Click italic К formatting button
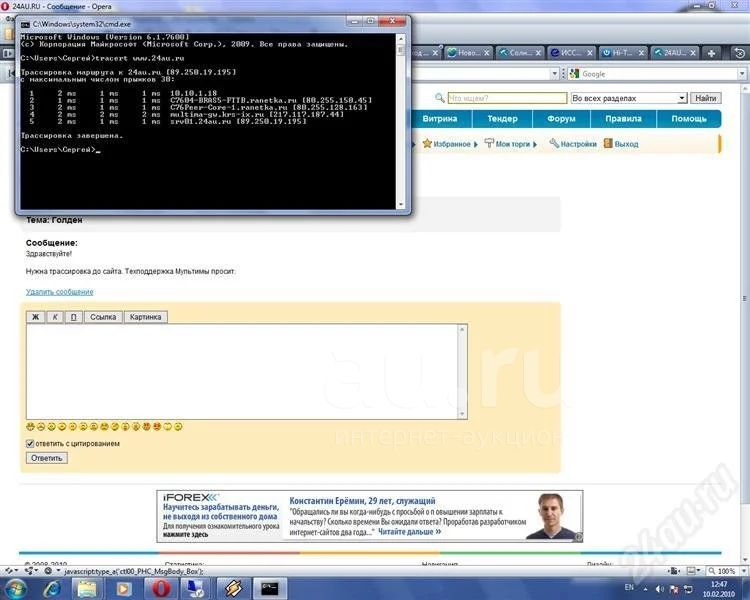 point(55,317)
